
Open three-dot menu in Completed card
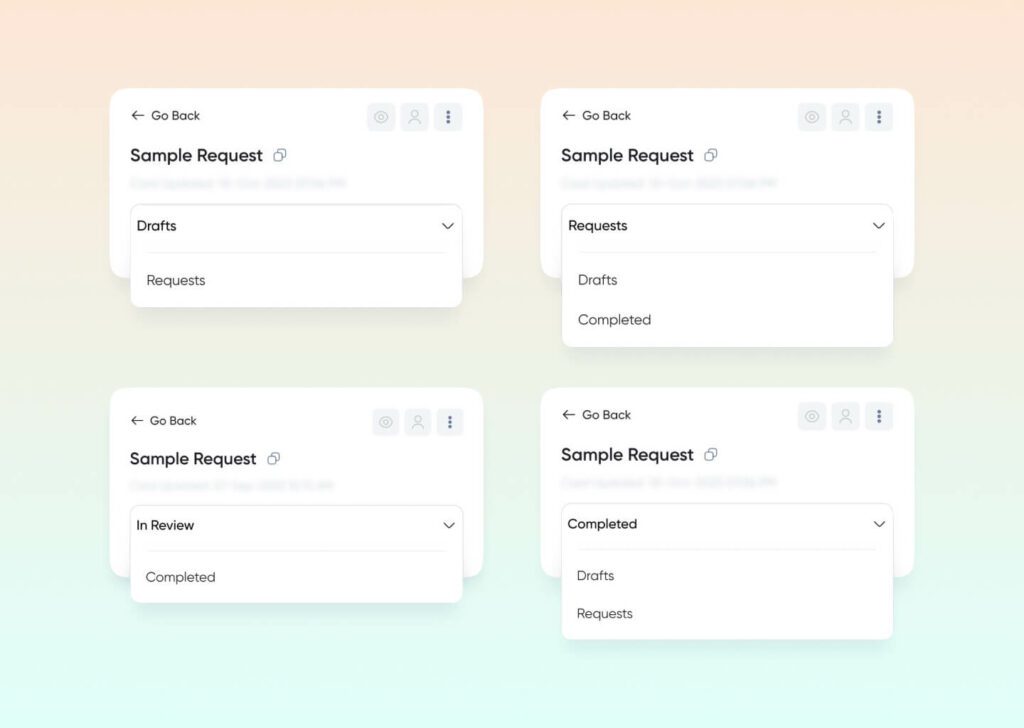pyautogui.click(x=878, y=416)
